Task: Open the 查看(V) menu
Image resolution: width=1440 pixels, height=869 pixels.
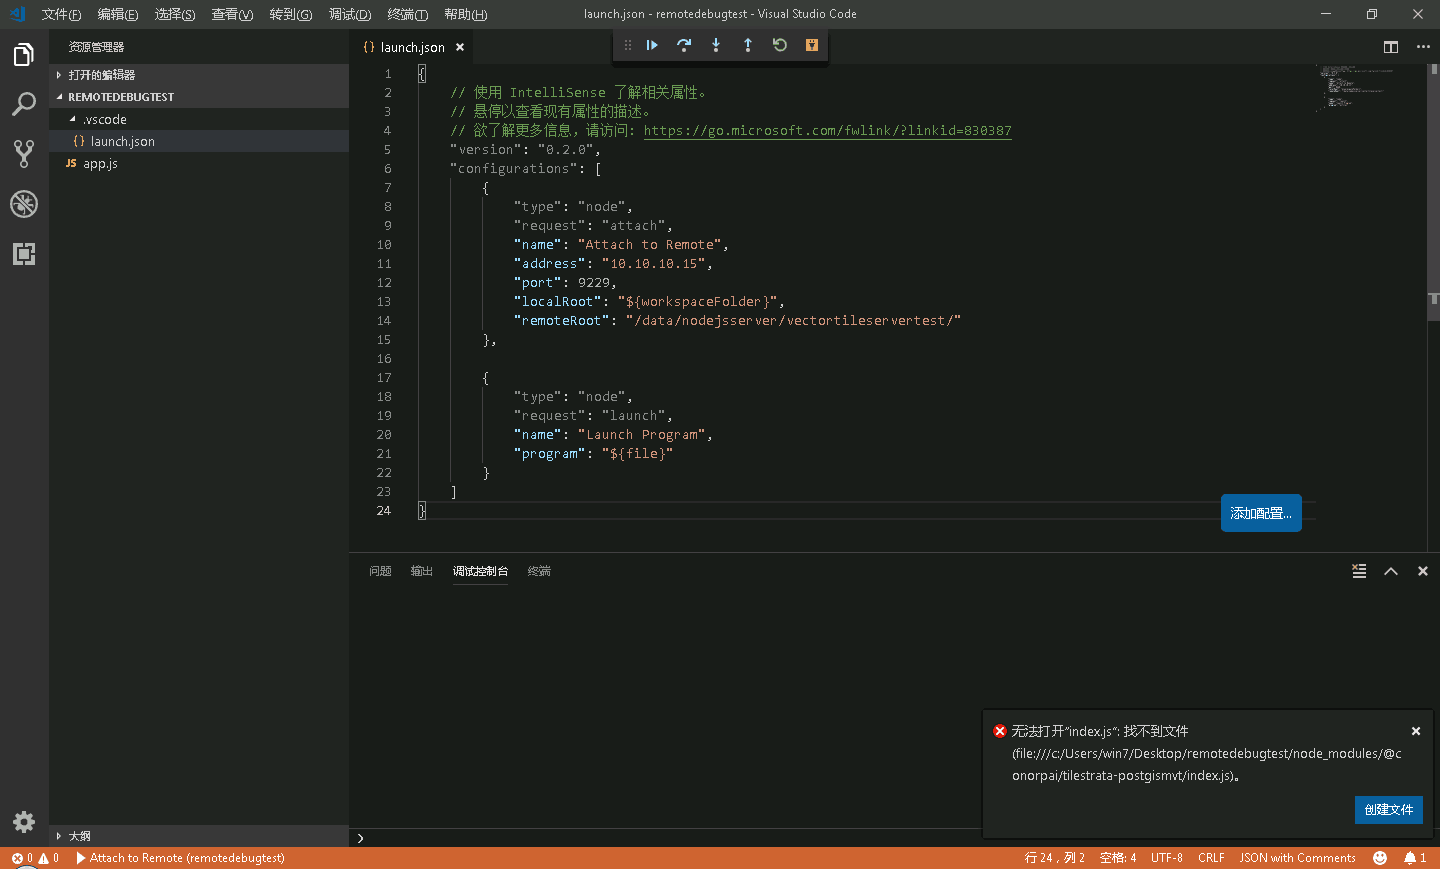Action: (x=232, y=14)
